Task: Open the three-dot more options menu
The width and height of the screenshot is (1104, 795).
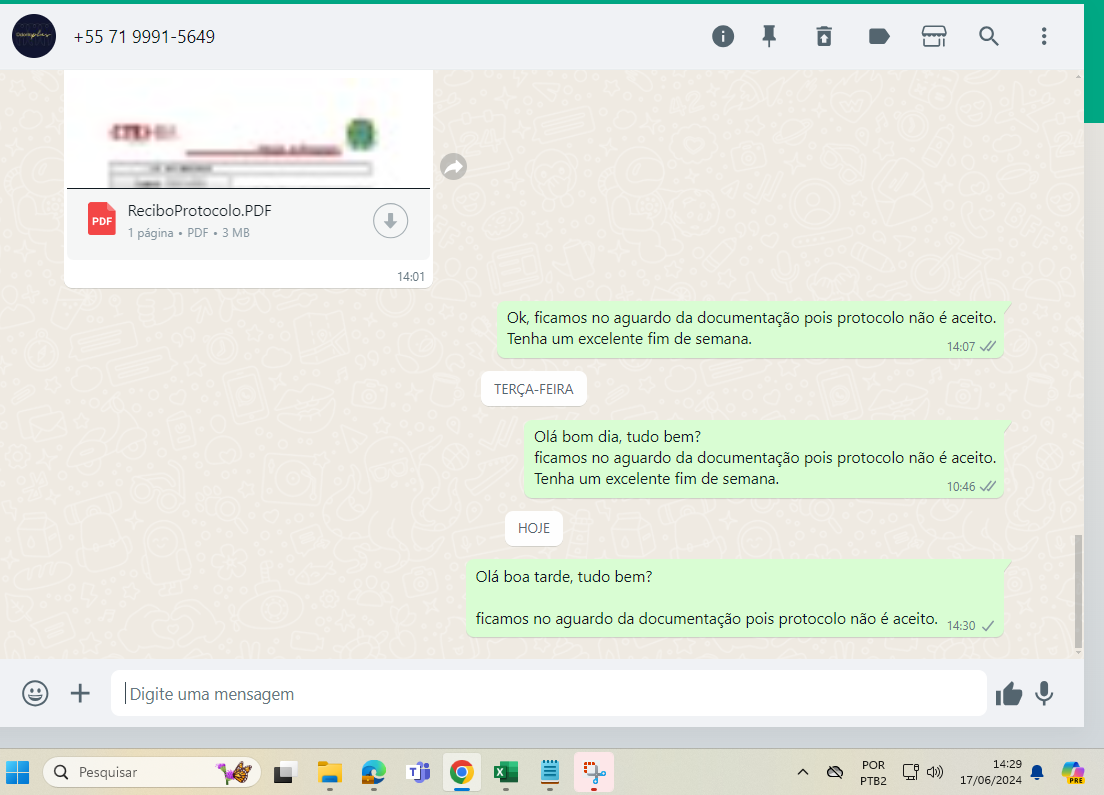Action: 1044,37
